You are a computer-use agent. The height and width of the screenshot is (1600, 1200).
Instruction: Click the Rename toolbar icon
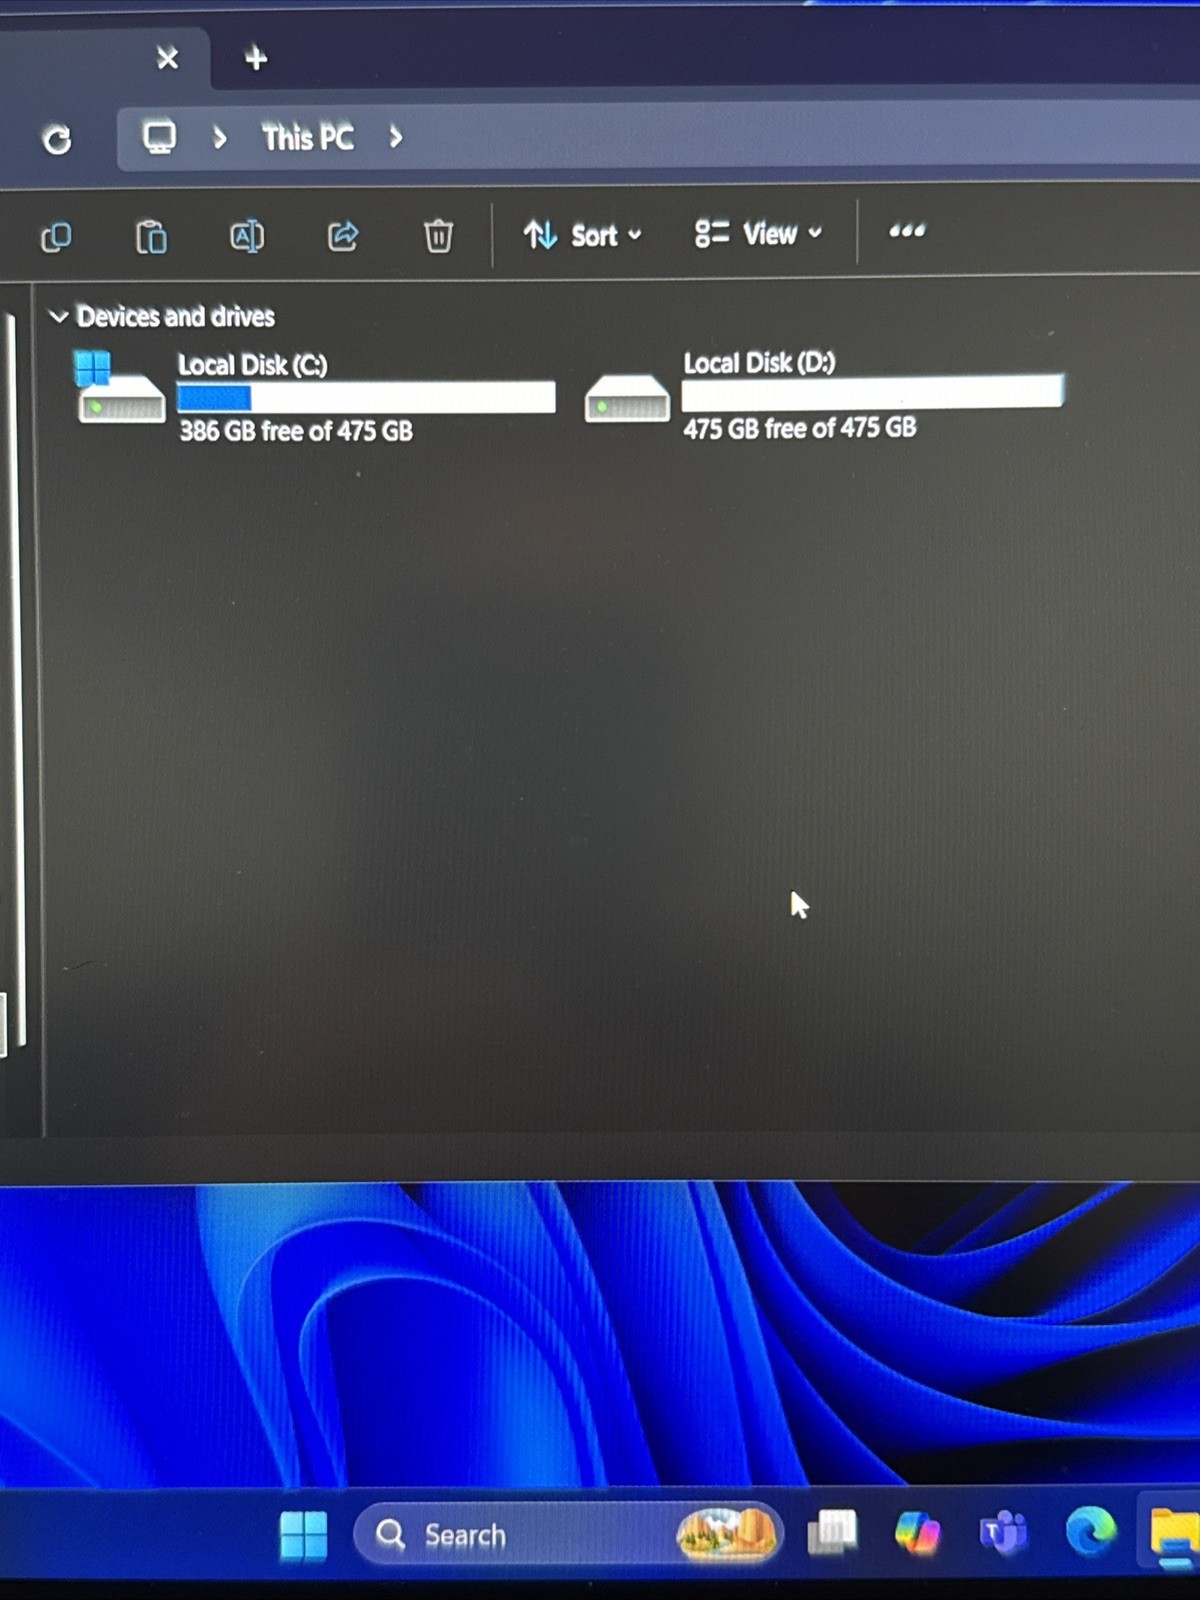point(247,236)
